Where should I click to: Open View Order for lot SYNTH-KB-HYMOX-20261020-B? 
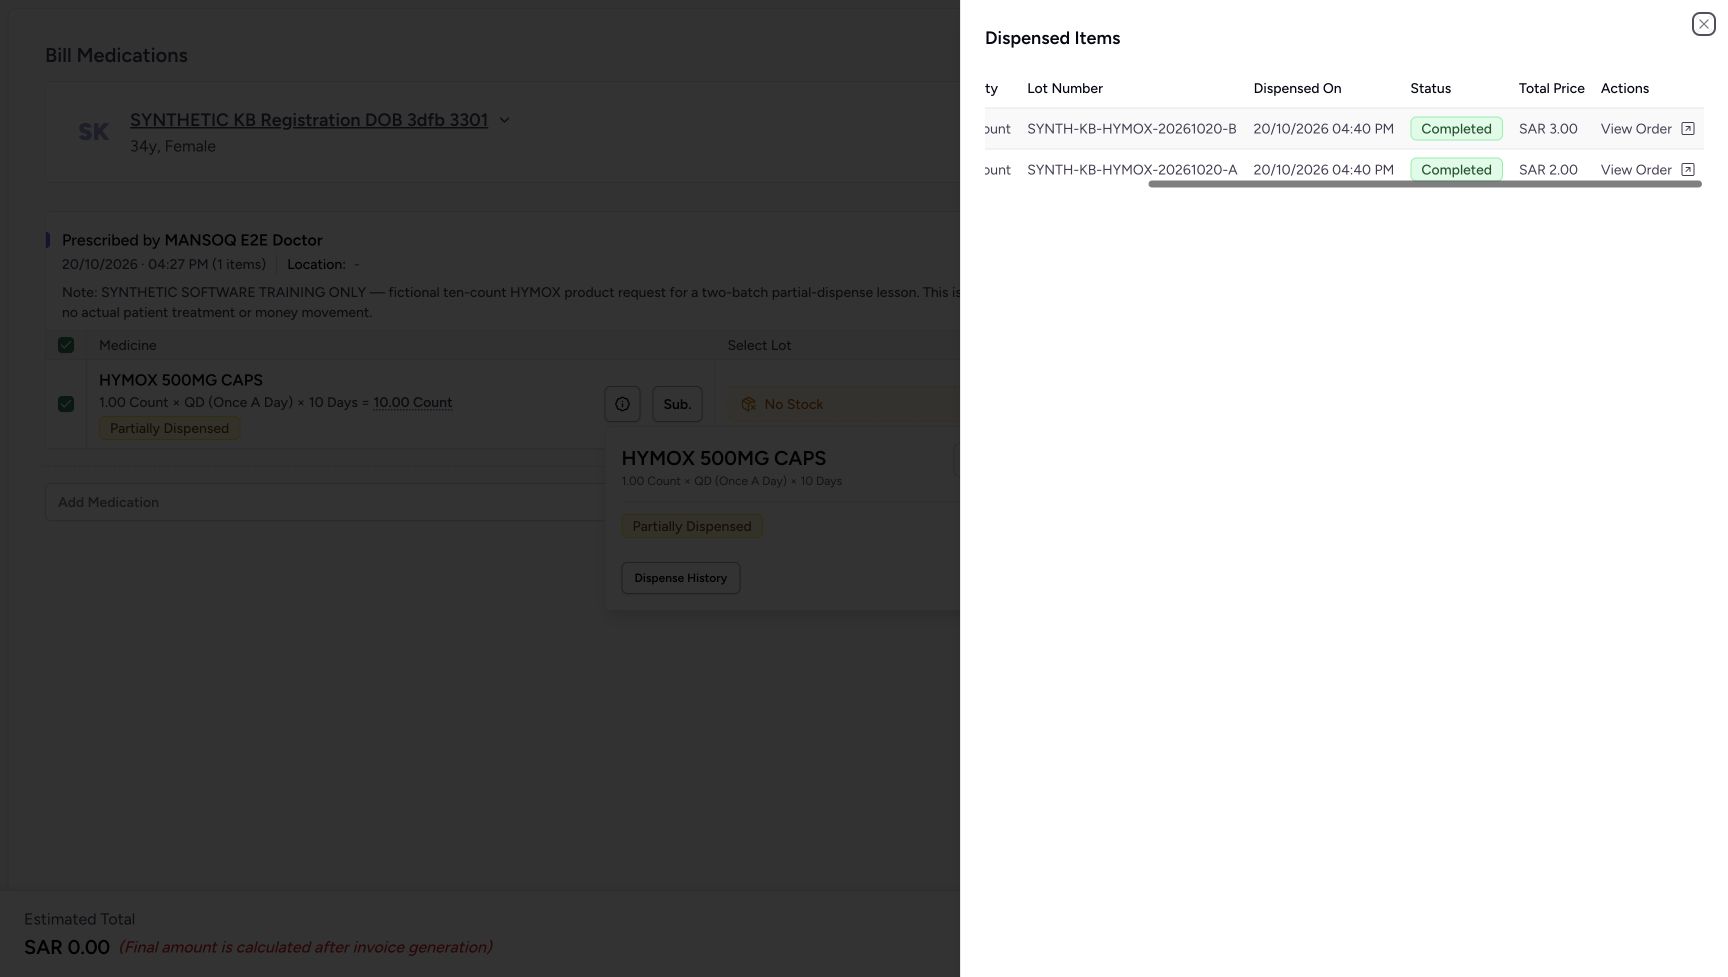pos(1647,129)
